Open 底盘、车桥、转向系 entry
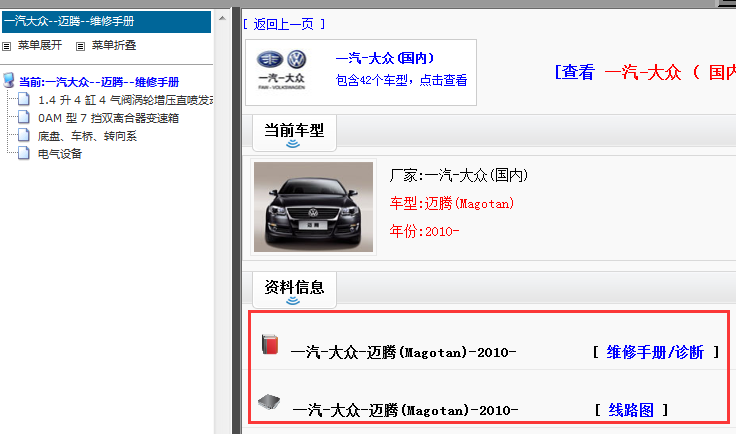The width and height of the screenshot is (736, 434). click(87, 136)
